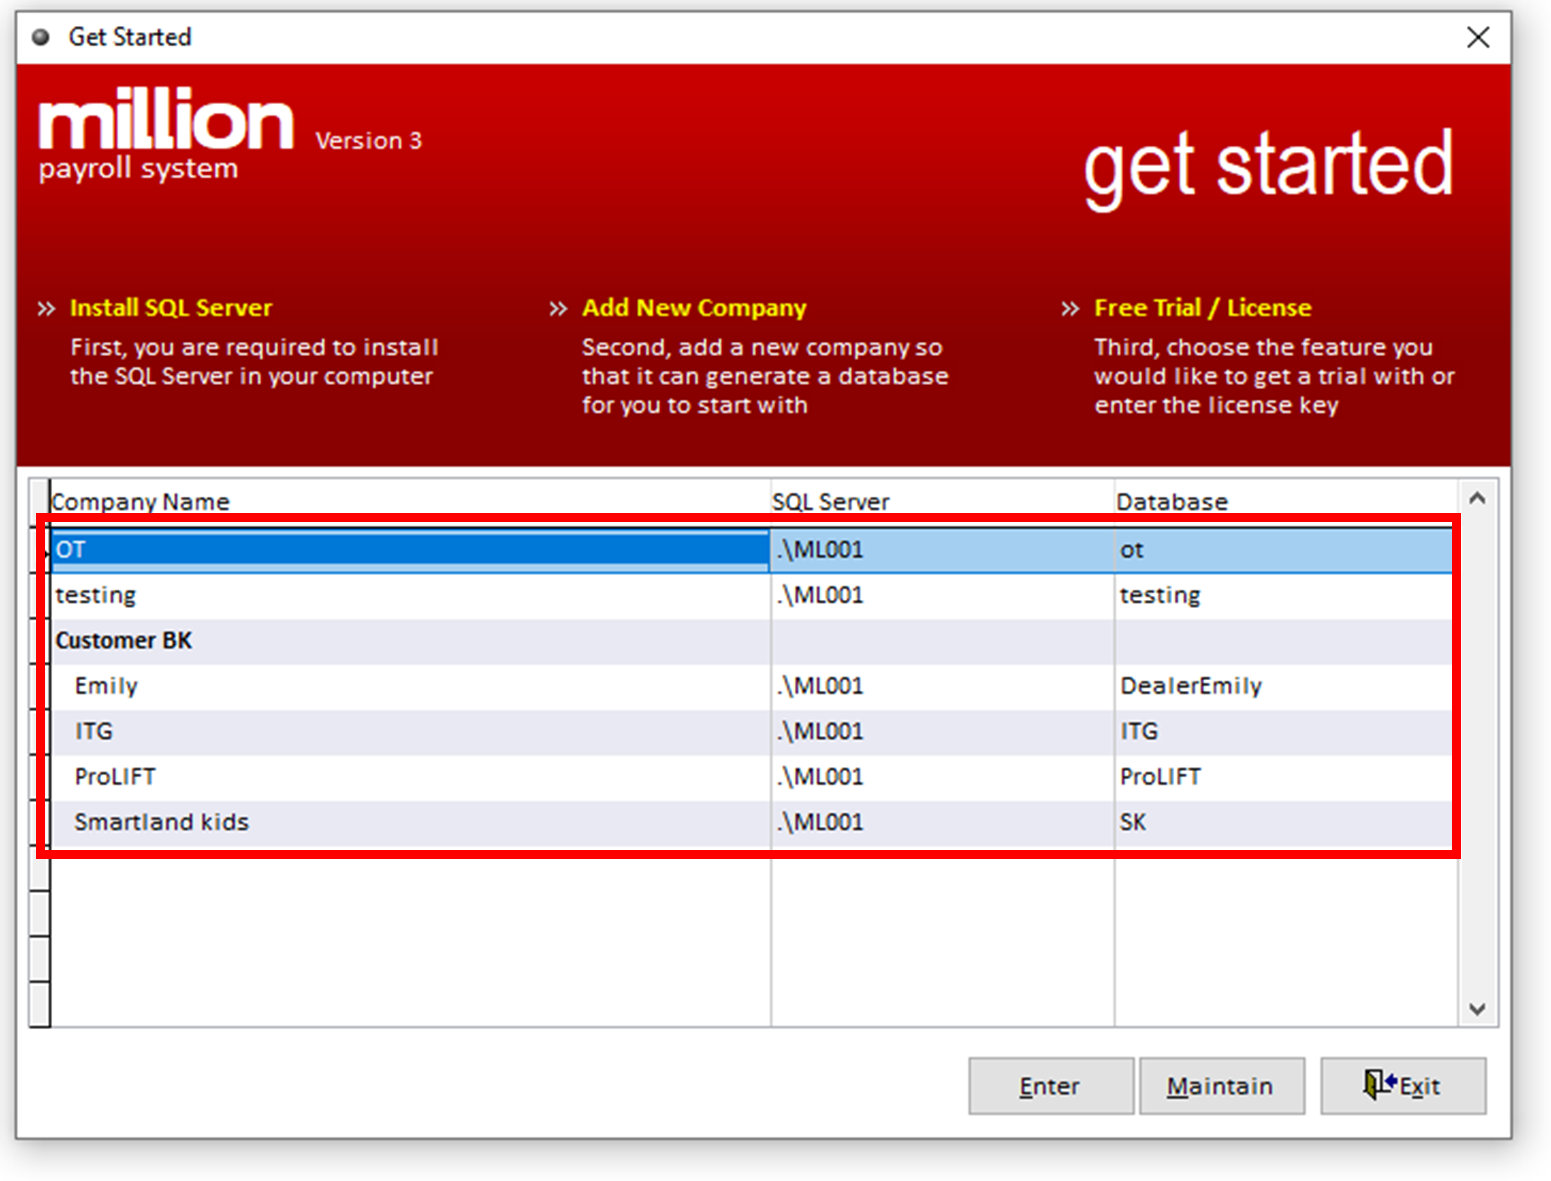Select the testing company name cell
This screenshot has height=1181, width=1551.
tap(410, 596)
